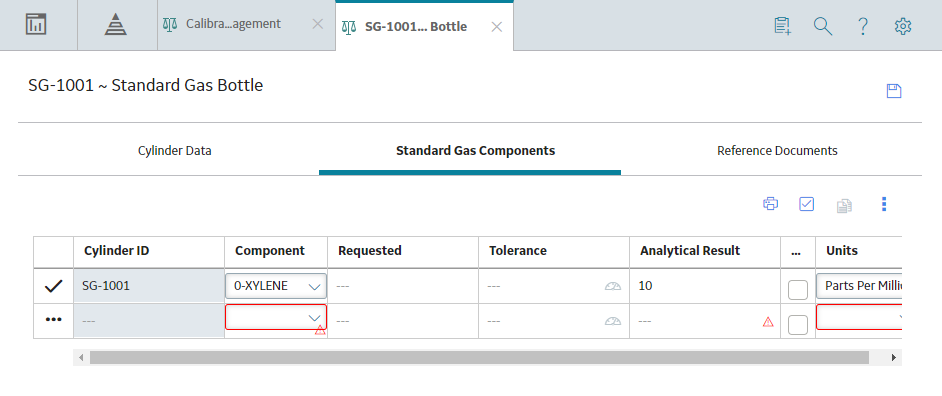Open the three-dot more options menu
Viewport: 942px width, 396px height.
[x=884, y=204]
